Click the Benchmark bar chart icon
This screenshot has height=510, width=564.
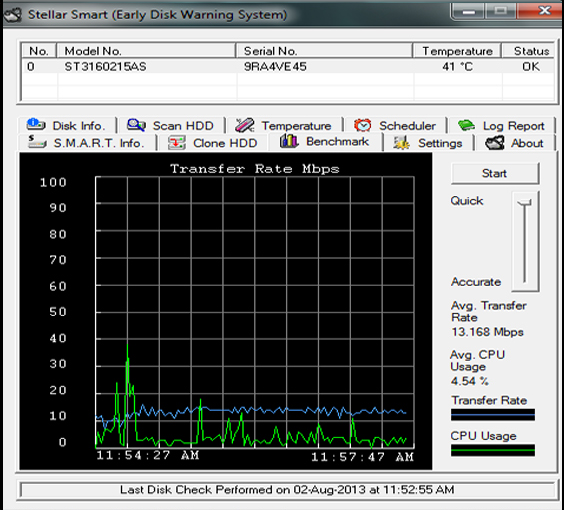pyautogui.click(x=289, y=141)
